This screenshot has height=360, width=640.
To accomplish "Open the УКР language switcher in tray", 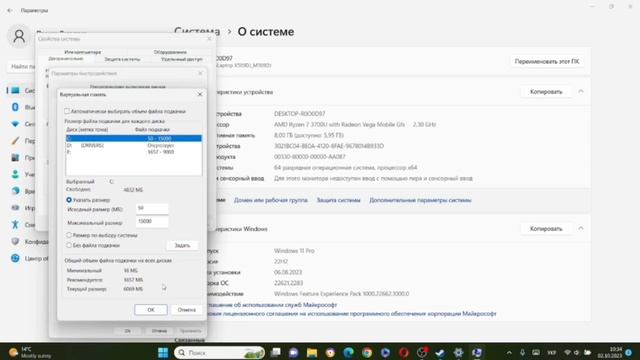I will 552,352.
